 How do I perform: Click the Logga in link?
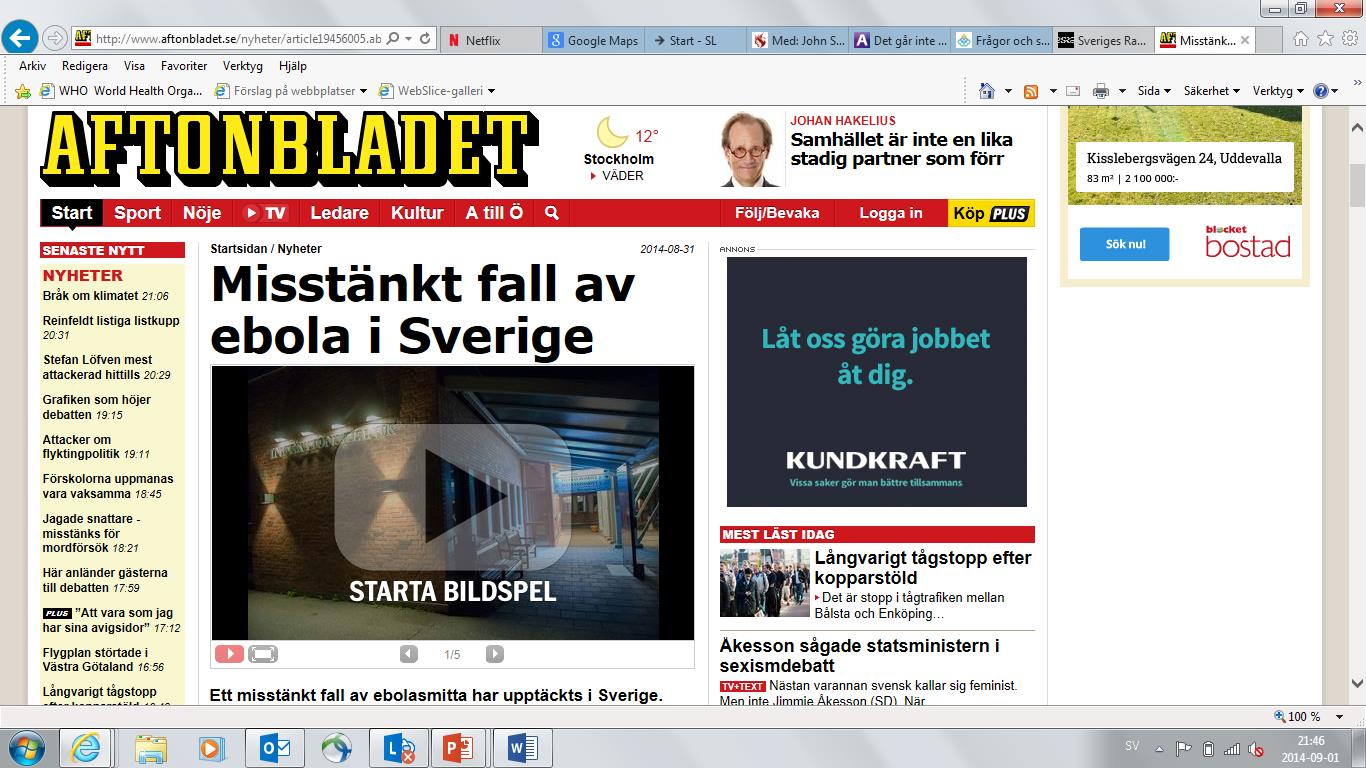click(891, 213)
